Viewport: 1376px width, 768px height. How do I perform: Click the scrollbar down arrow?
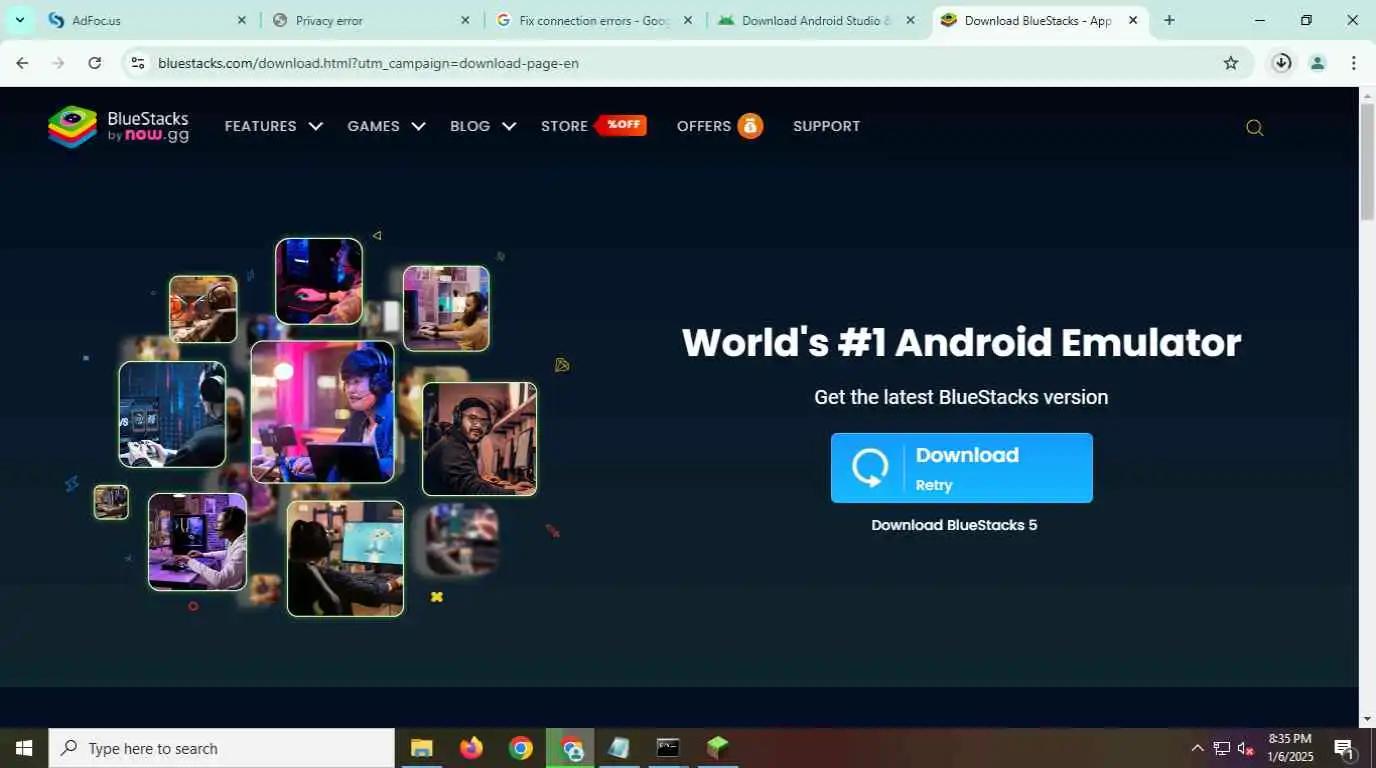pyautogui.click(x=1367, y=719)
